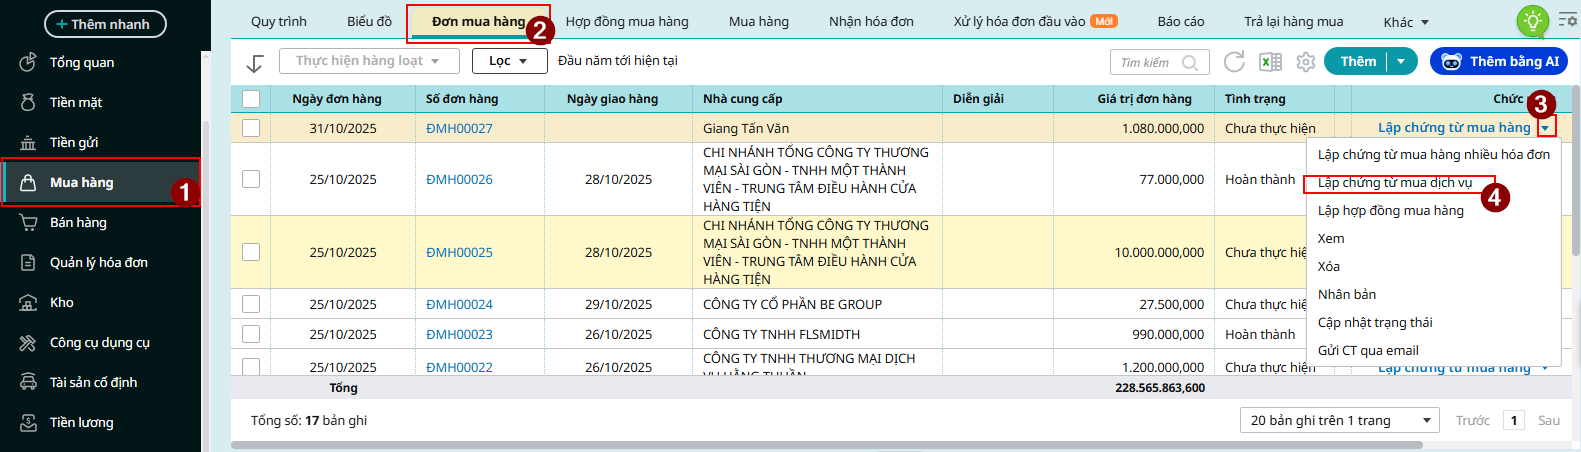Open order link ĐMH00026
The height and width of the screenshot is (452, 1581).
pyautogui.click(x=459, y=179)
